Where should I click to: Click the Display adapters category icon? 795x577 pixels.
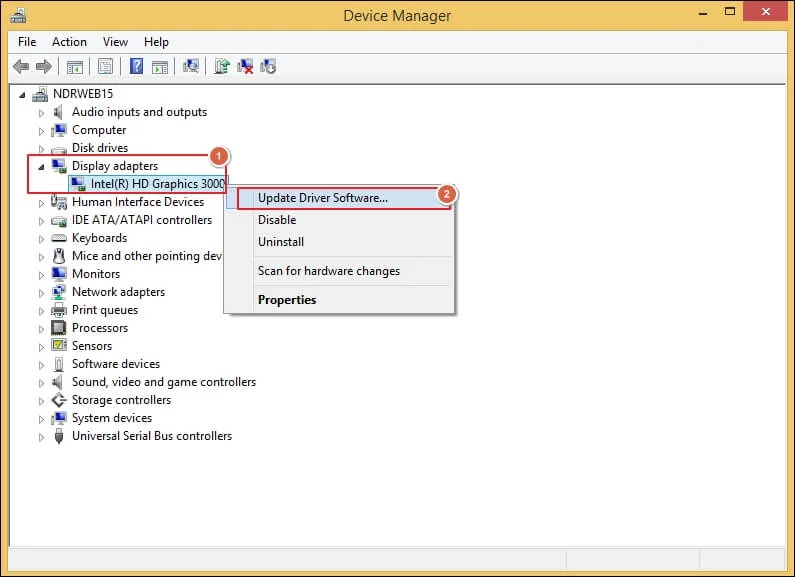[x=59, y=166]
